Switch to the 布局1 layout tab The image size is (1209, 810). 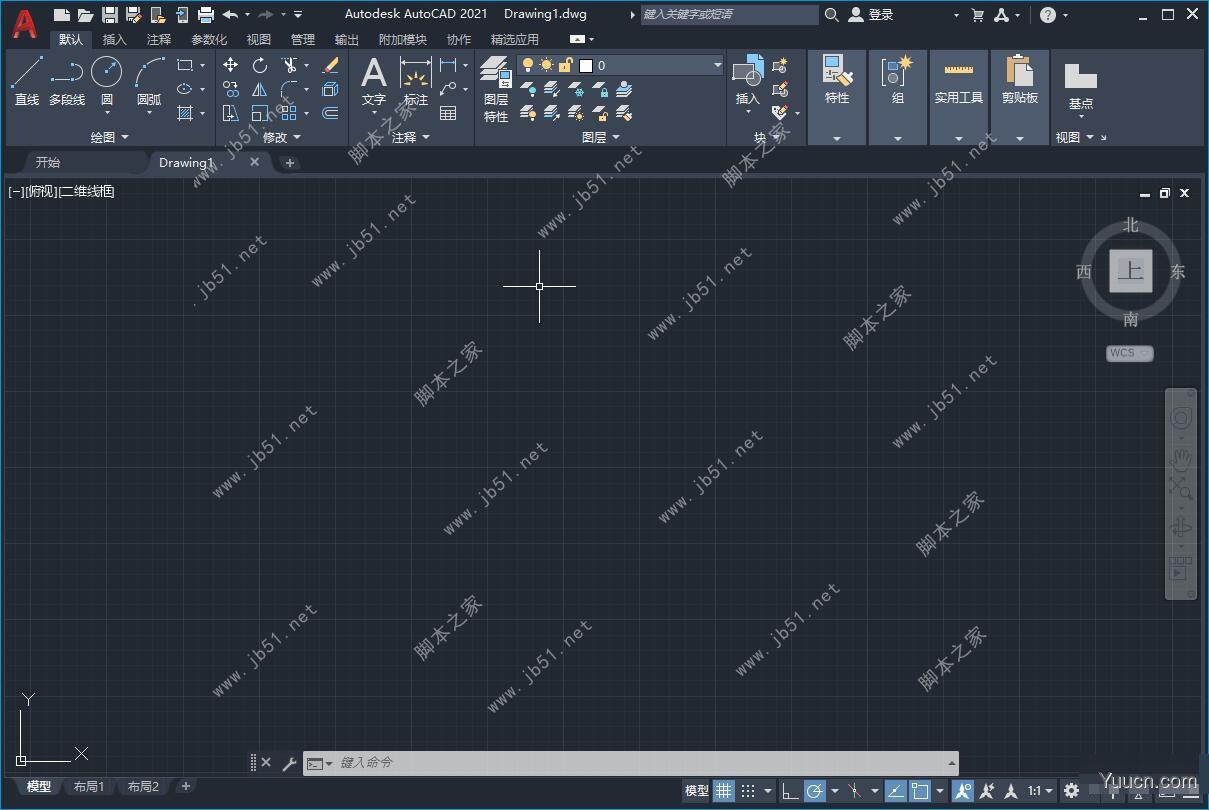[x=89, y=786]
